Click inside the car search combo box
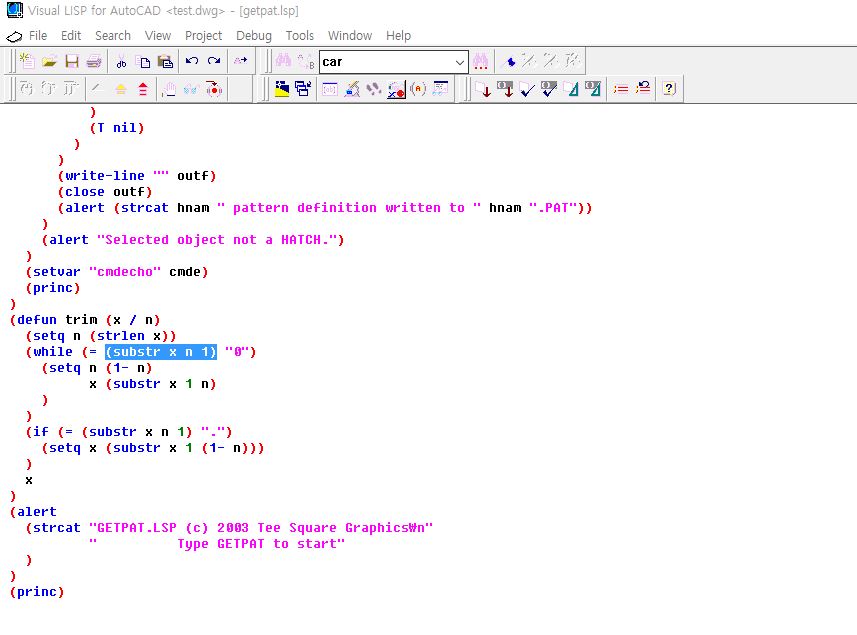Screen dimensions: 857x635 pos(390,61)
